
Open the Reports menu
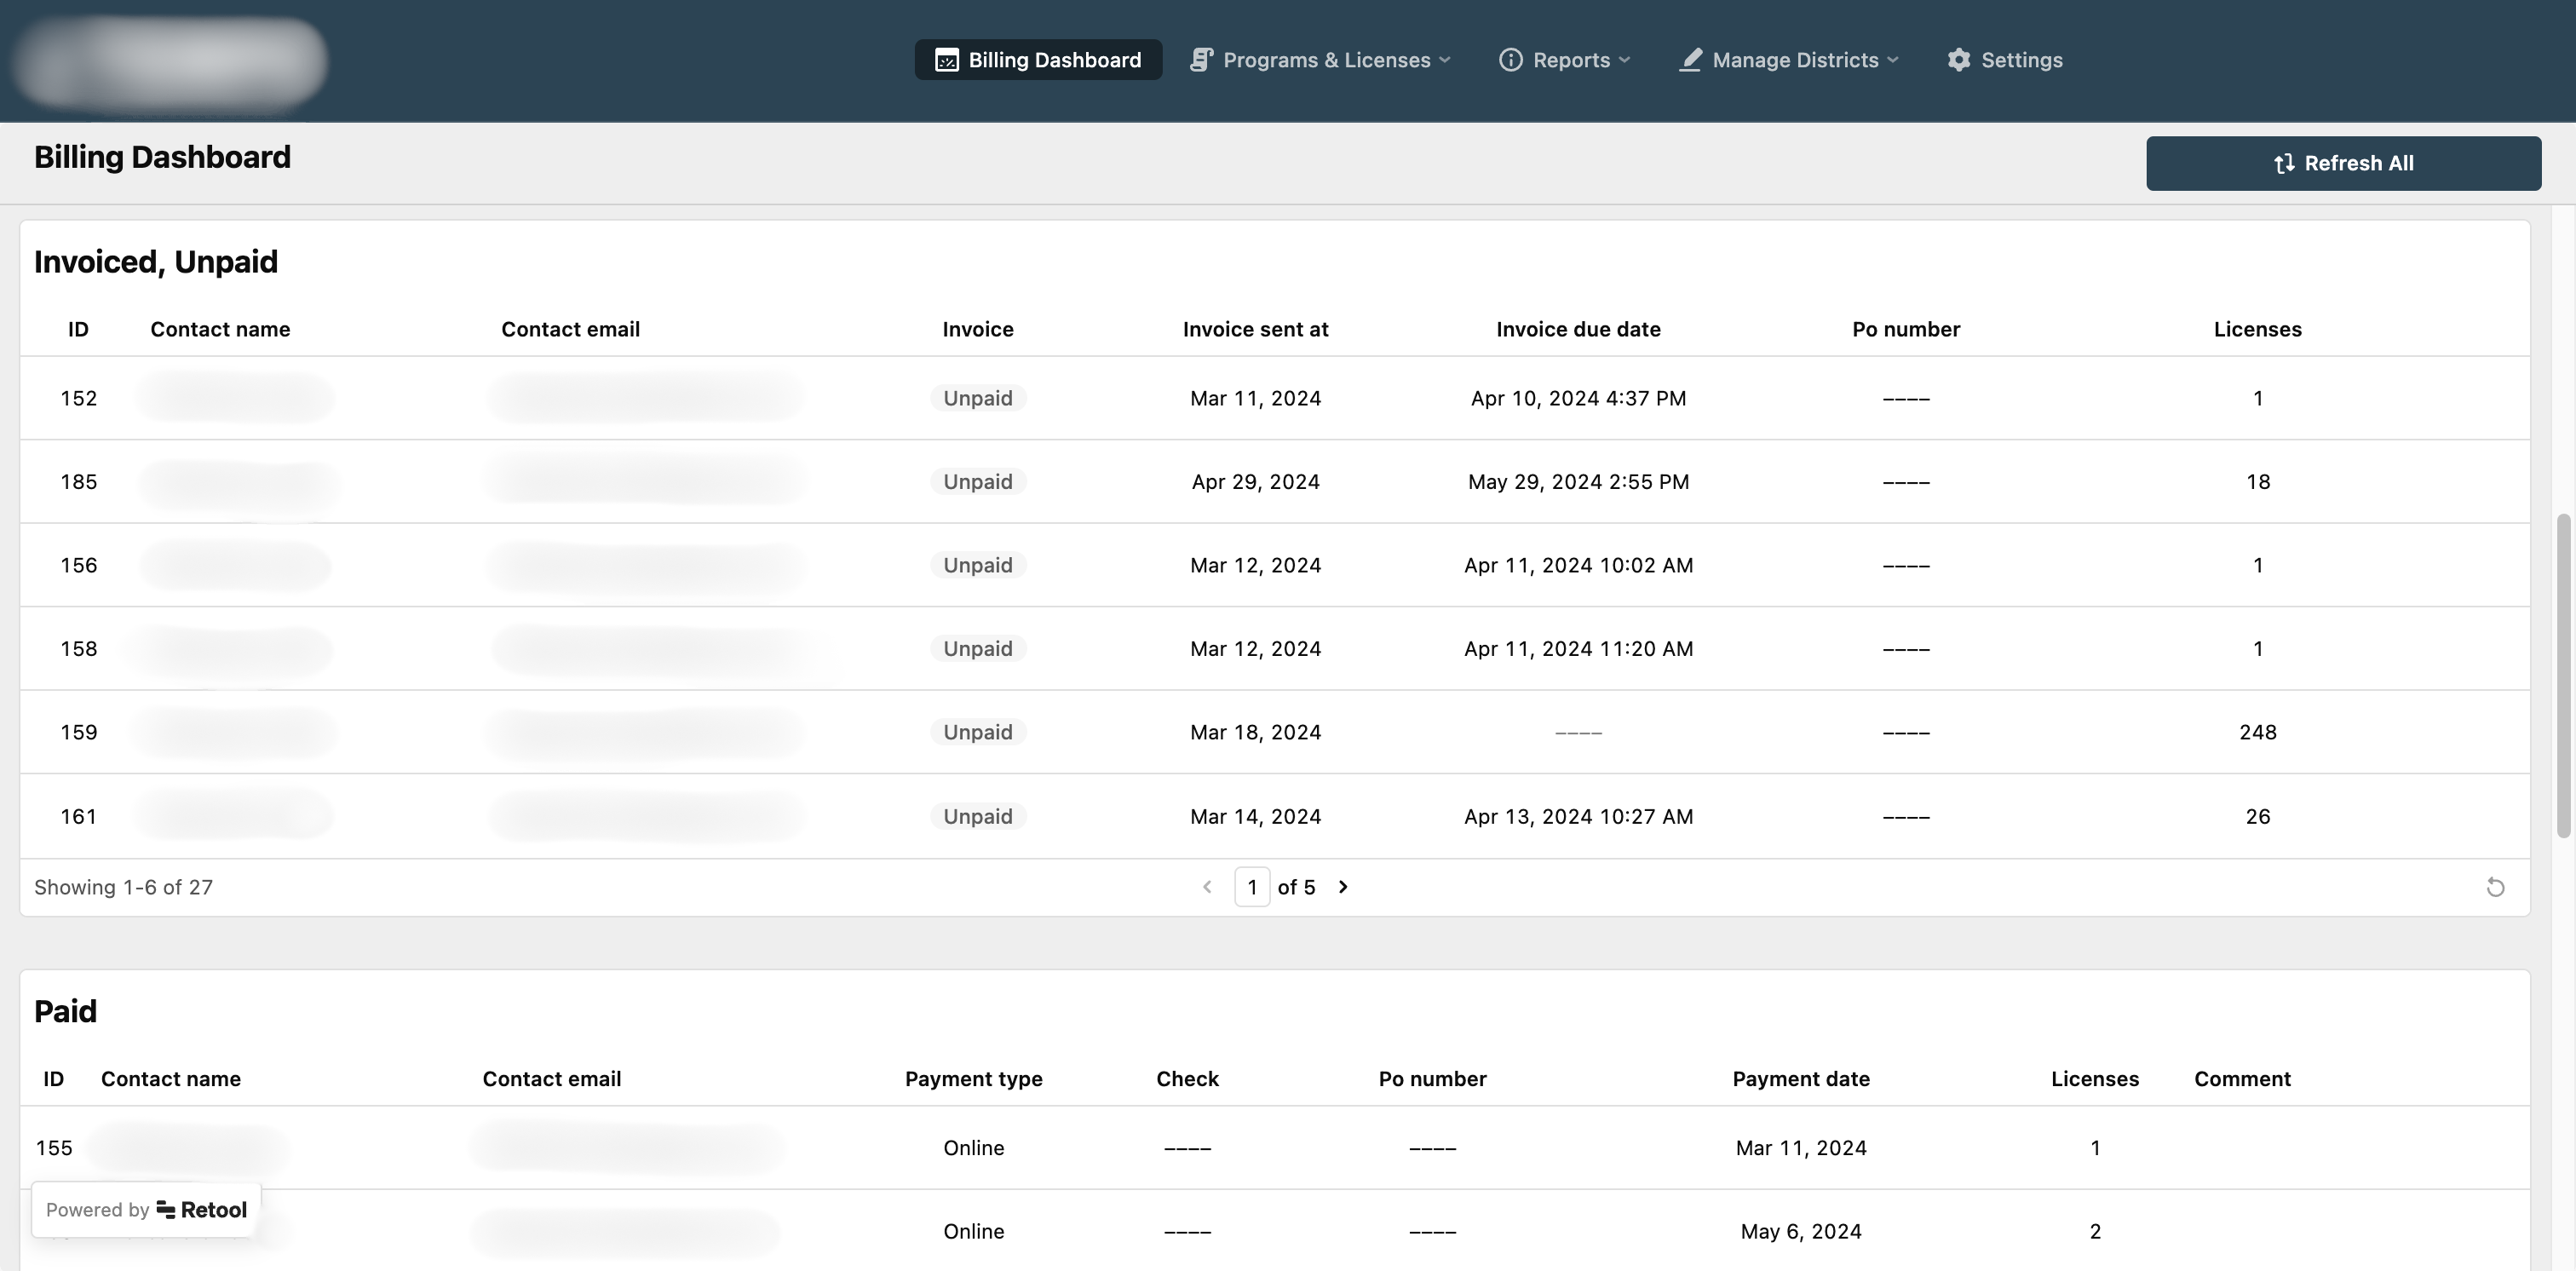[x=1565, y=60]
